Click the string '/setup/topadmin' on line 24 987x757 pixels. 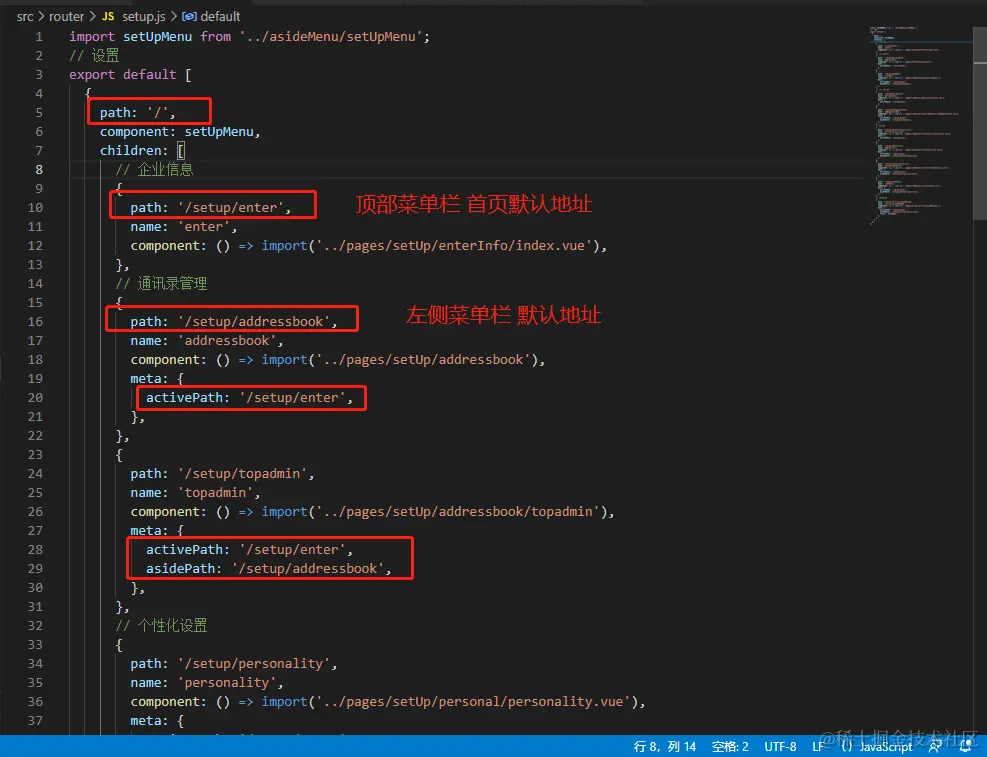tap(243, 473)
